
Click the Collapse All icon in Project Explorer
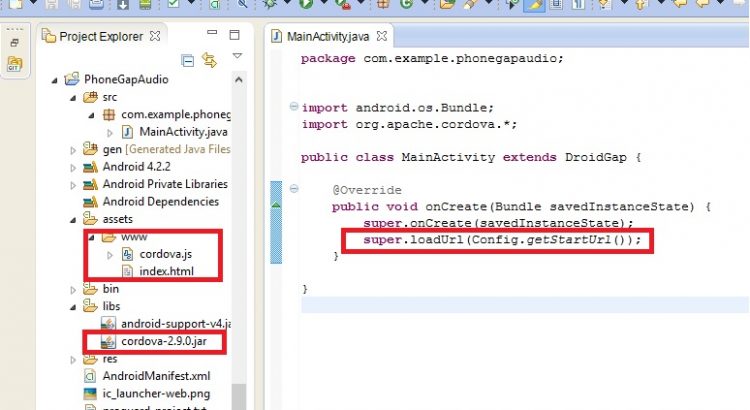187,62
